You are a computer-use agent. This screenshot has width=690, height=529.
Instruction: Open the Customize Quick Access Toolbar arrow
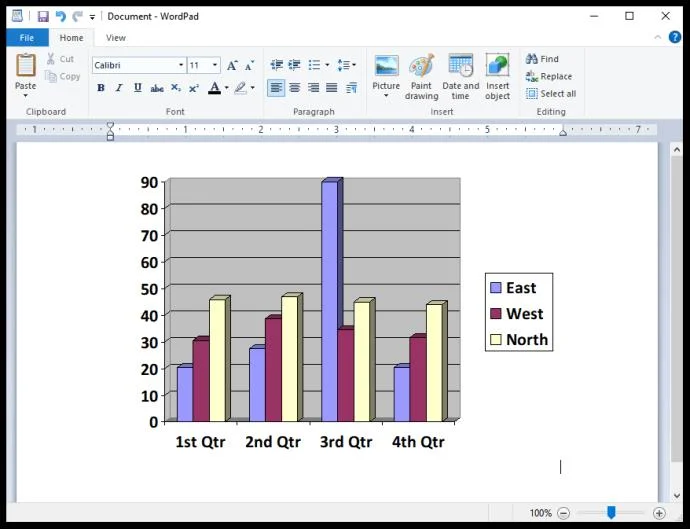point(92,17)
